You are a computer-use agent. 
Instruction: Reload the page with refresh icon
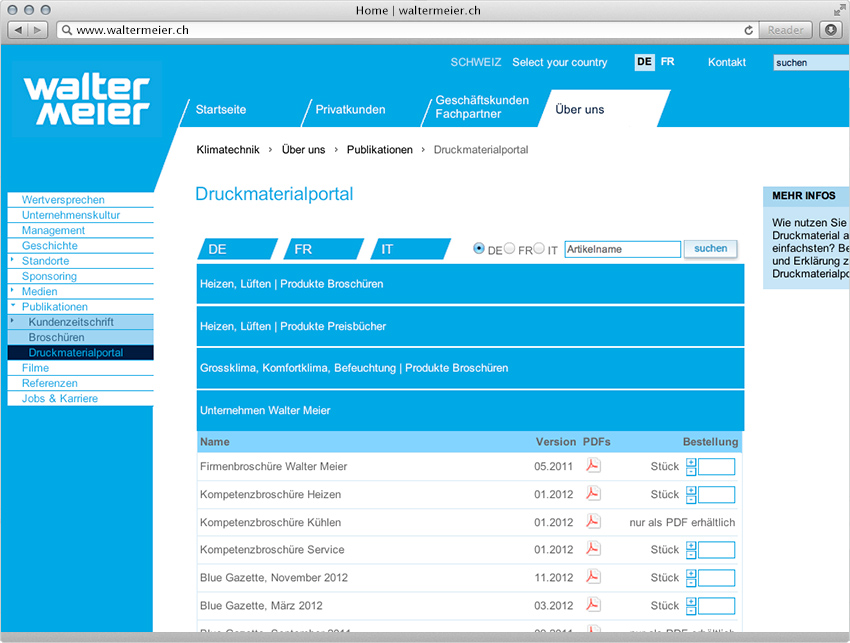click(x=749, y=30)
